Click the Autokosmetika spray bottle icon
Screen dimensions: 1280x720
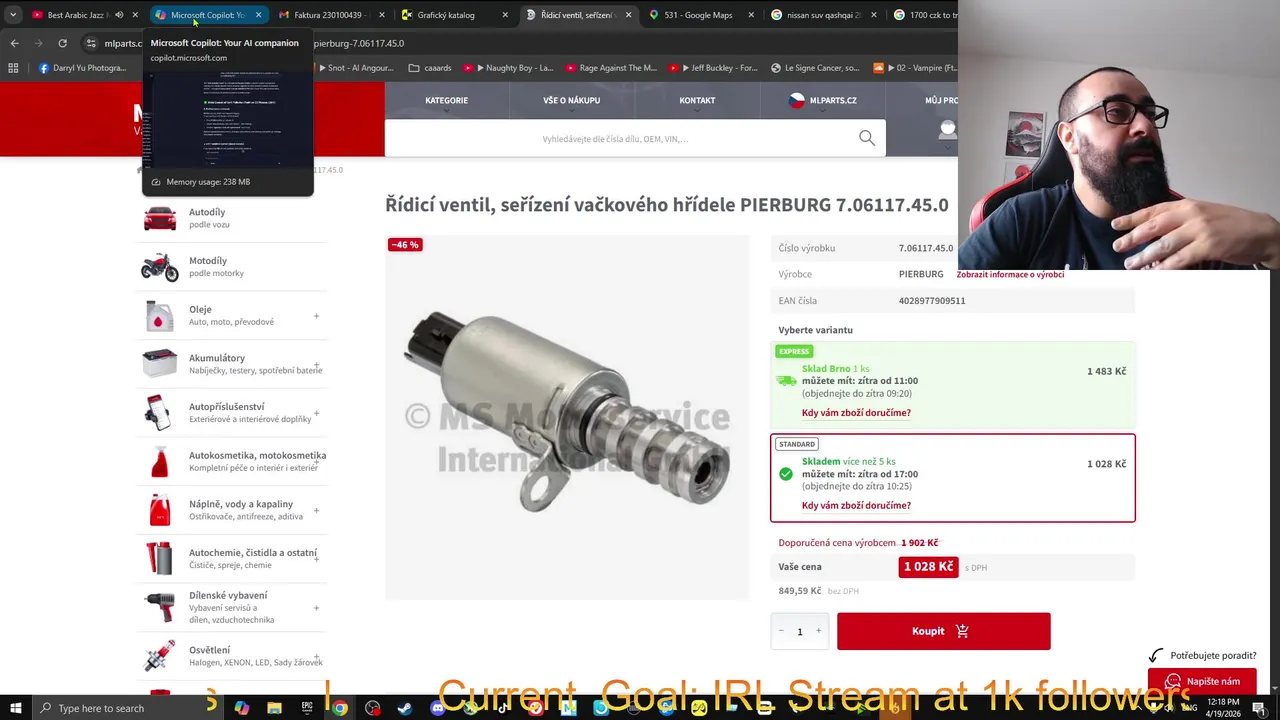(160, 461)
